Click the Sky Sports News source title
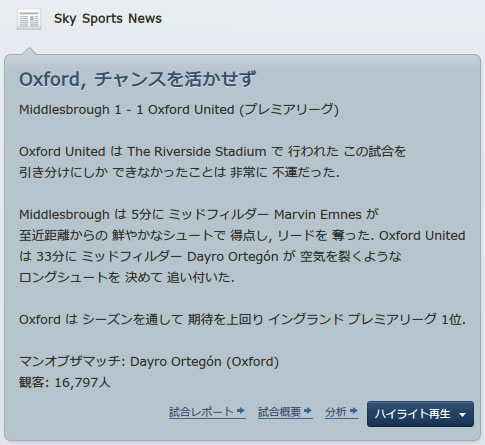485x445 pixels. coord(108,19)
